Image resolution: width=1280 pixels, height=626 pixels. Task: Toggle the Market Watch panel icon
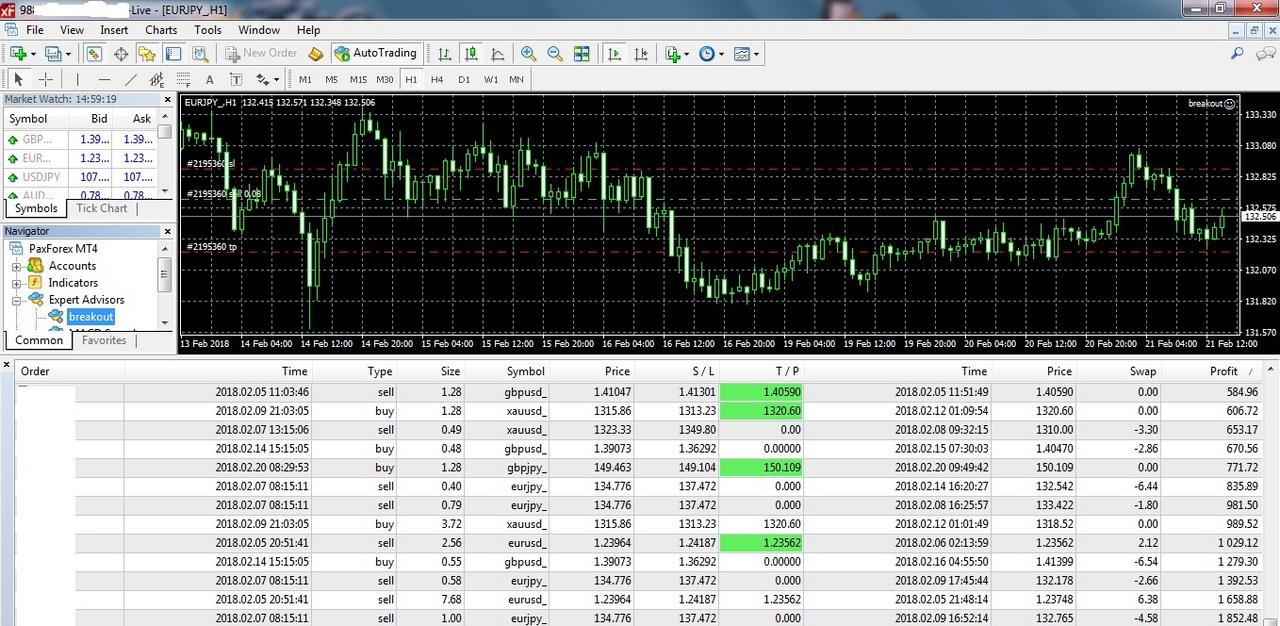tap(94, 54)
